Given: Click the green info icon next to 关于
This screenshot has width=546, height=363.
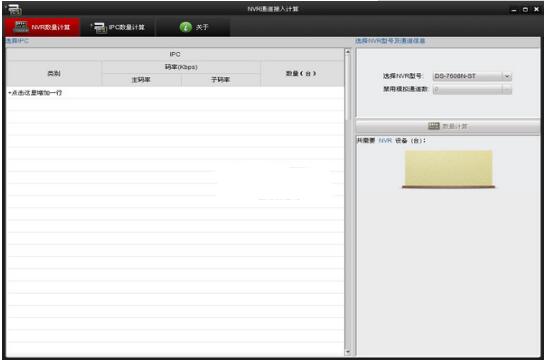Looking at the screenshot, I should pos(186,27).
